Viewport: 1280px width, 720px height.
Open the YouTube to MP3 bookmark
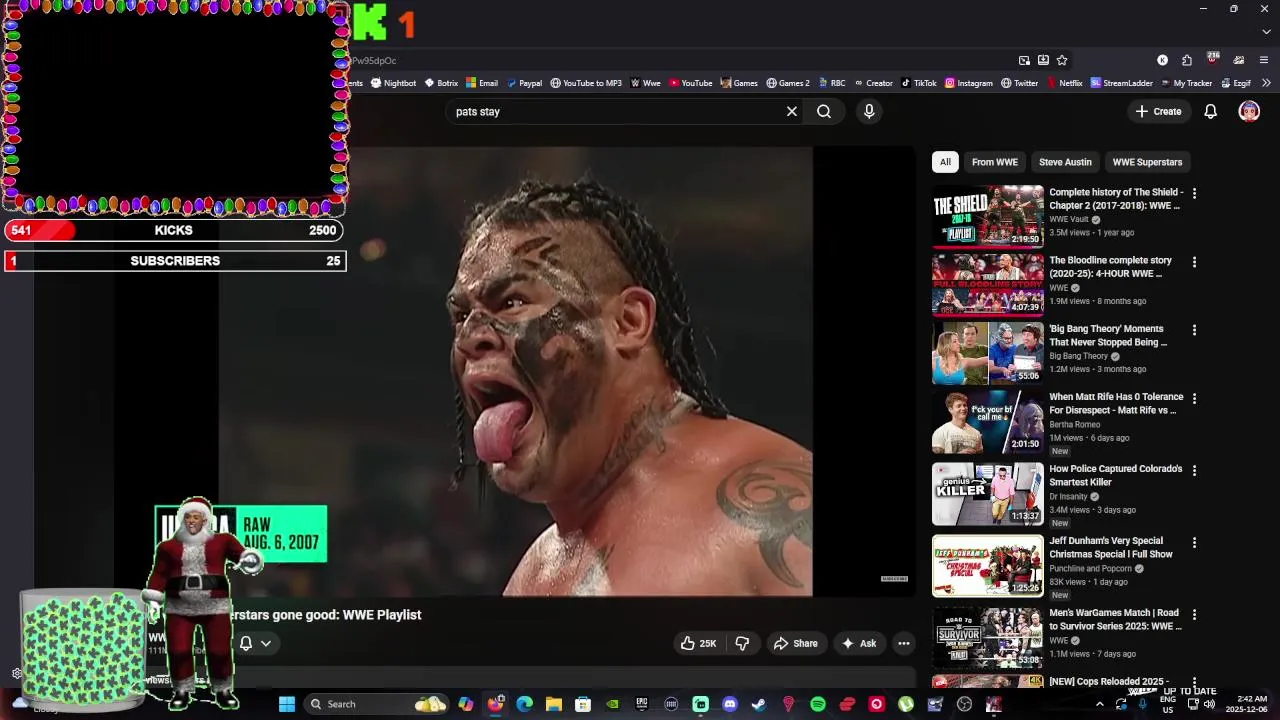tap(586, 83)
